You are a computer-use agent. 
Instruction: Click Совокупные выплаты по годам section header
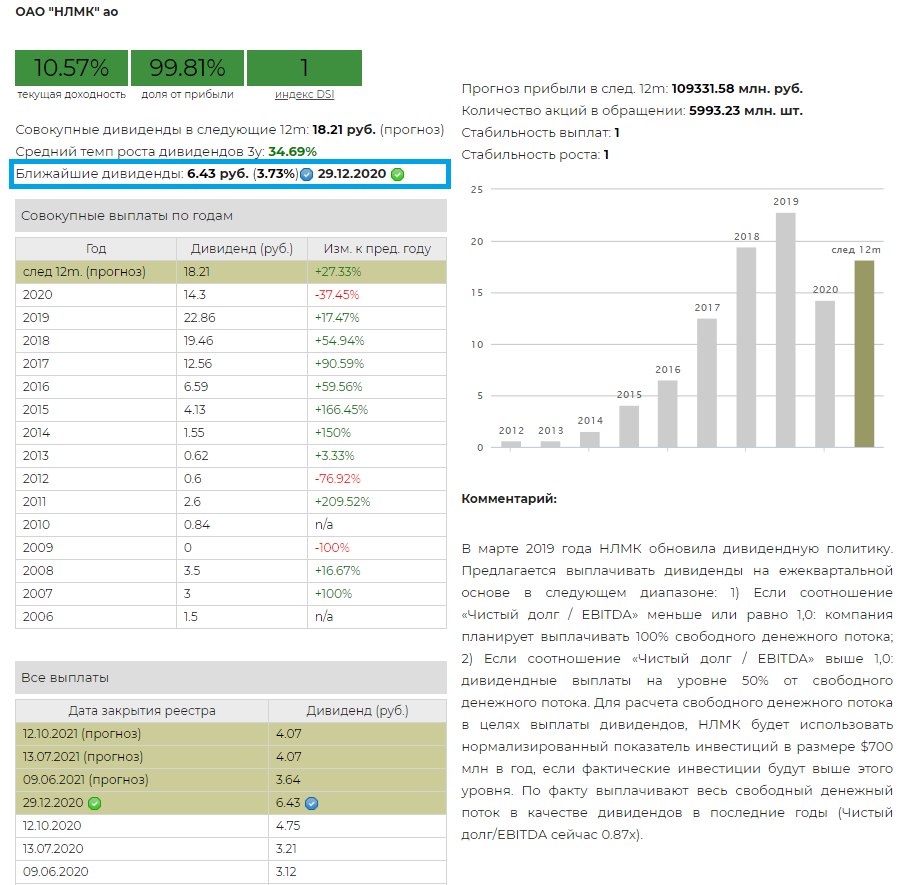point(231,216)
